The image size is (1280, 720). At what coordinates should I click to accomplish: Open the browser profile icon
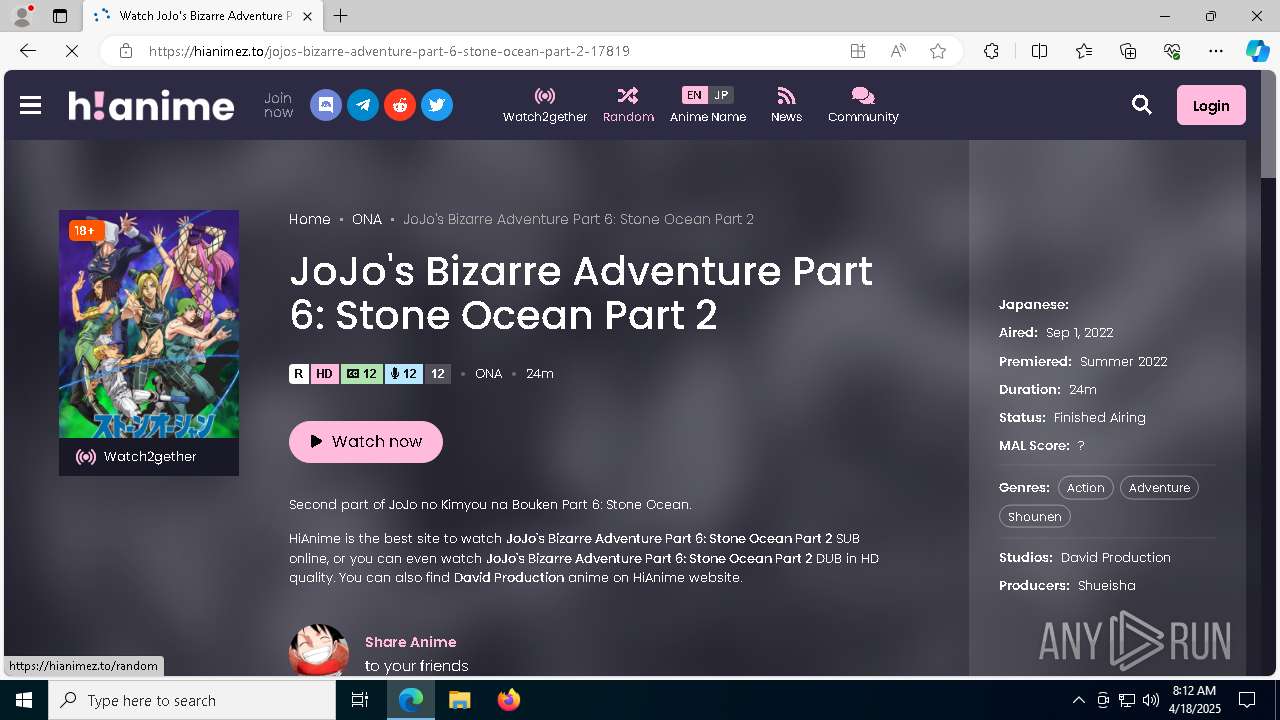[x=21, y=16]
